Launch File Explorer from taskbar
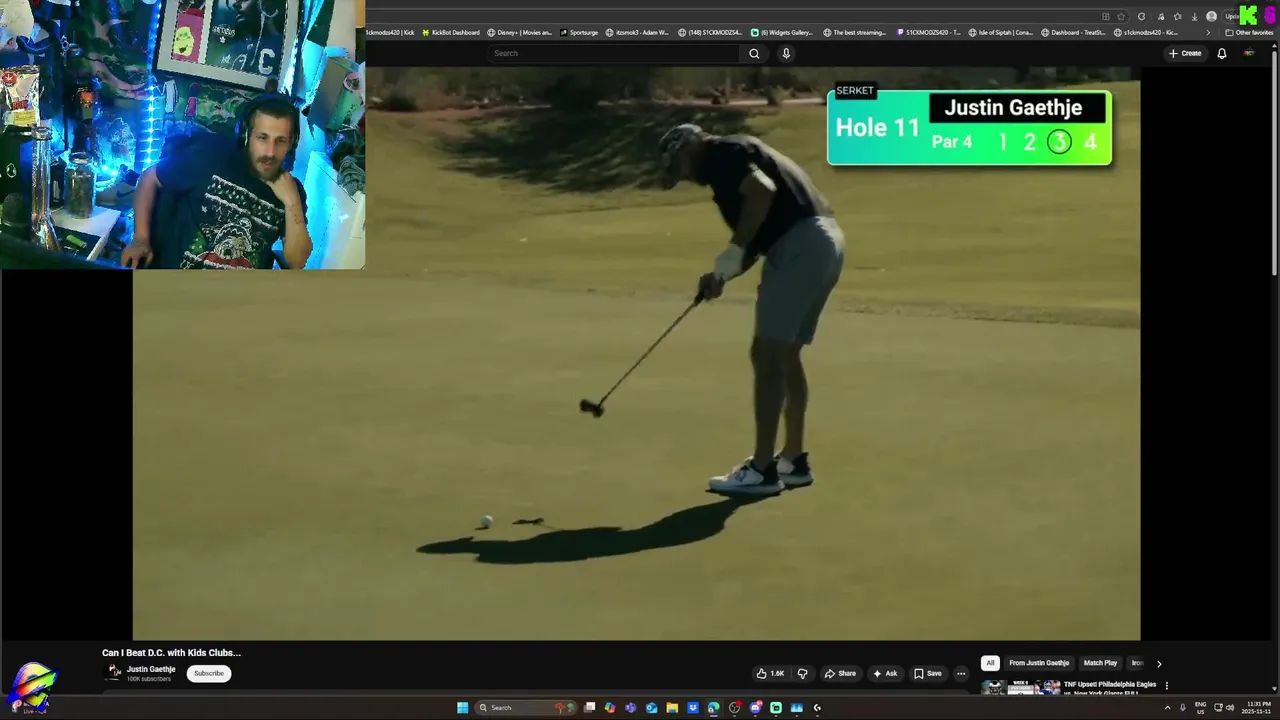This screenshot has width=1280, height=720. point(672,707)
